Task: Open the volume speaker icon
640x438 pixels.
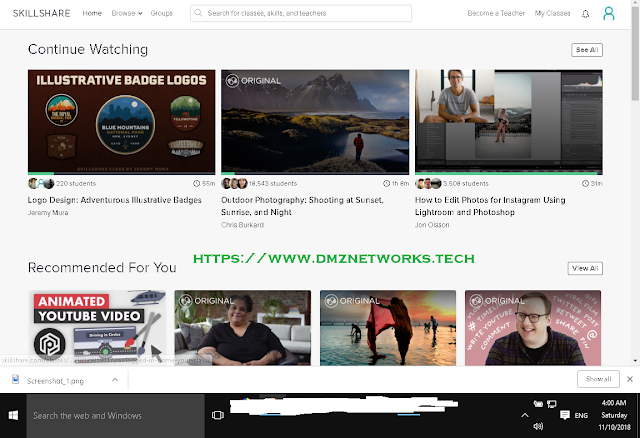Action: [538, 427]
